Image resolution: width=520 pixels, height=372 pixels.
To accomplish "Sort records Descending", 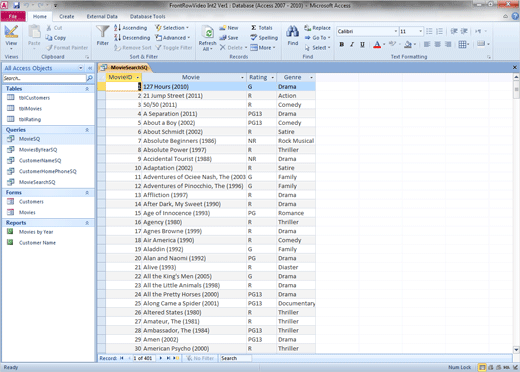I will (132, 38).
